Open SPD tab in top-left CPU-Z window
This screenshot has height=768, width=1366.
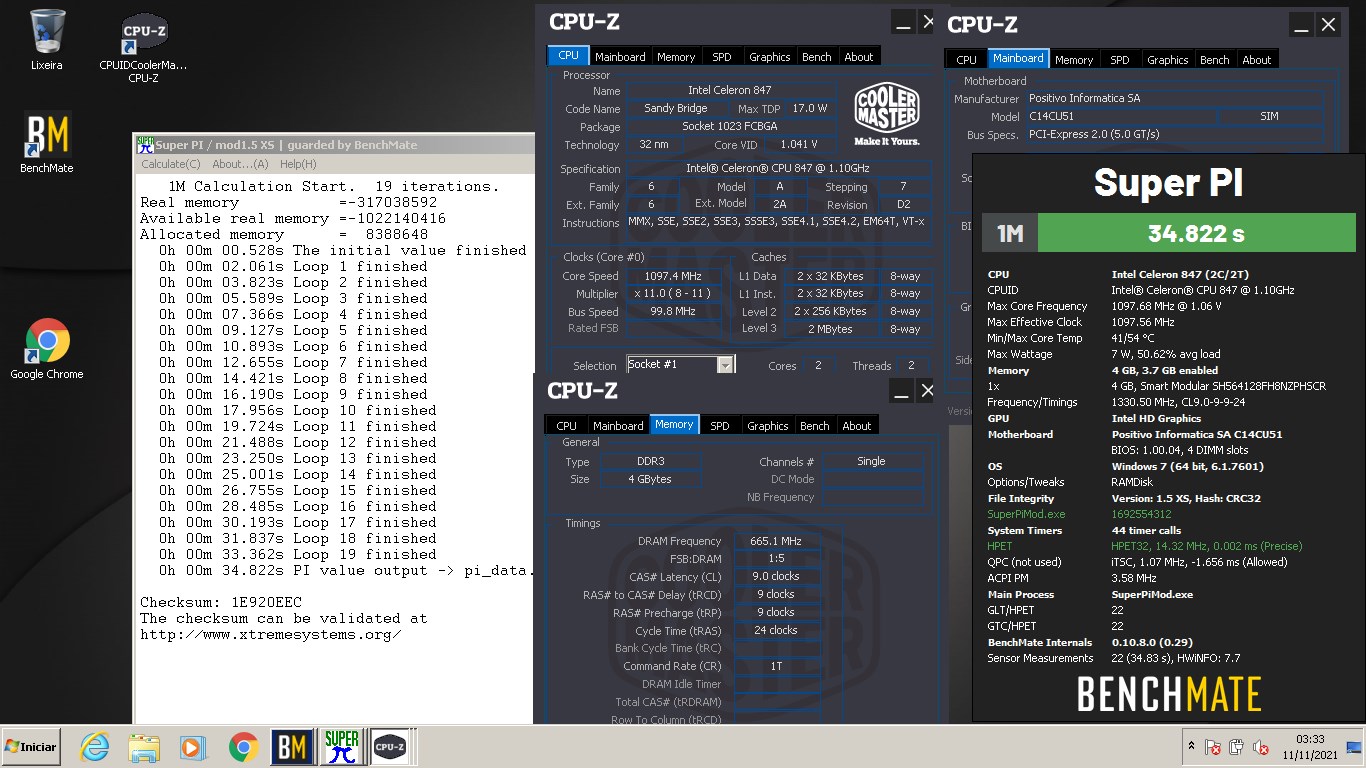coord(722,57)
